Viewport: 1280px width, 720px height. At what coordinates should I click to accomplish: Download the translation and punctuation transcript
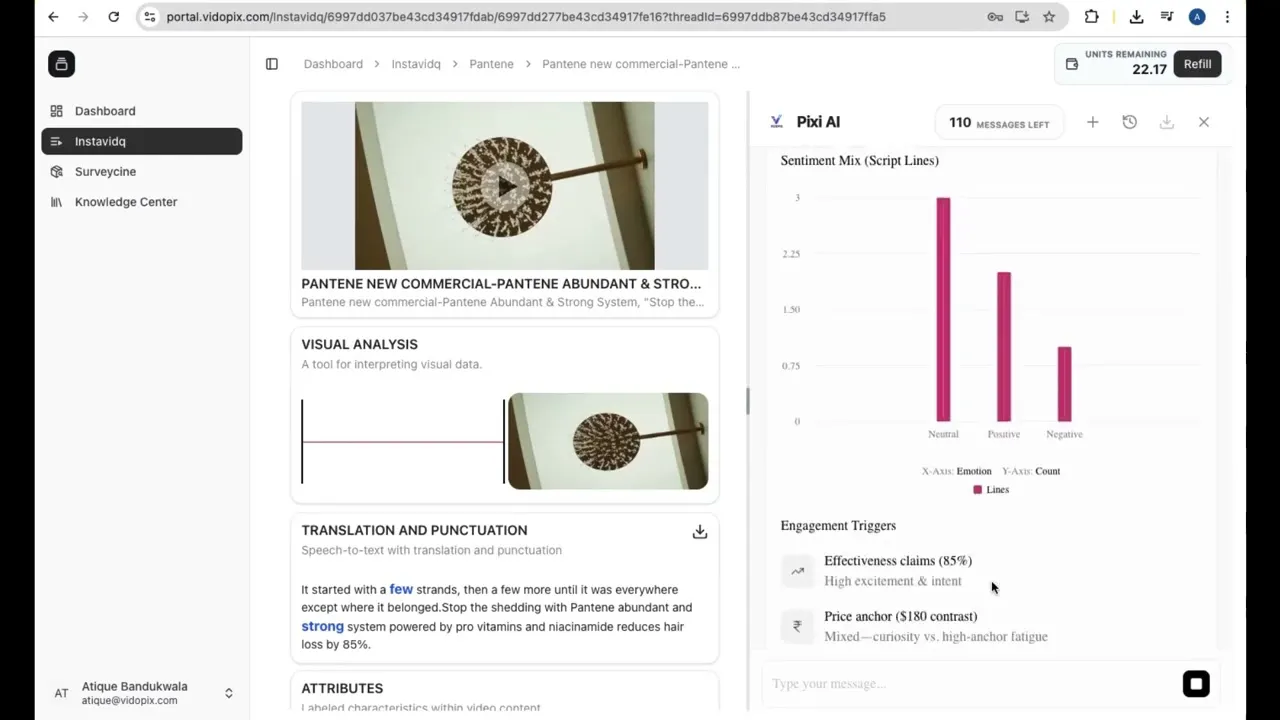(700, 532)
